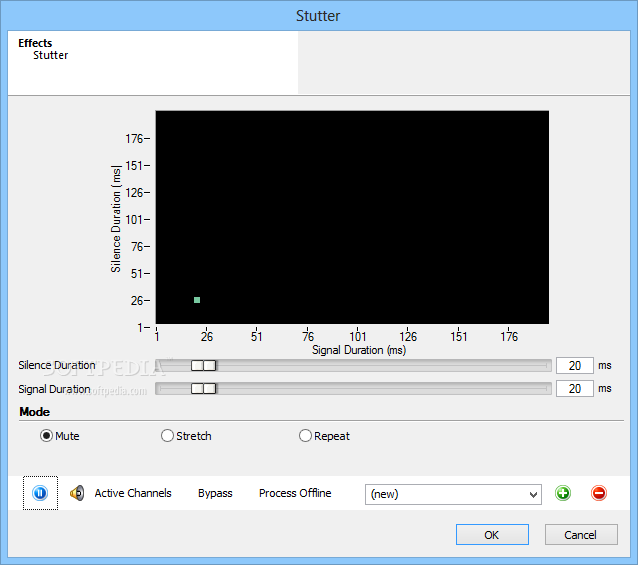Click the Effects tree heading
Viewport: 638px width, 565px height.
[x=35, y=43]
